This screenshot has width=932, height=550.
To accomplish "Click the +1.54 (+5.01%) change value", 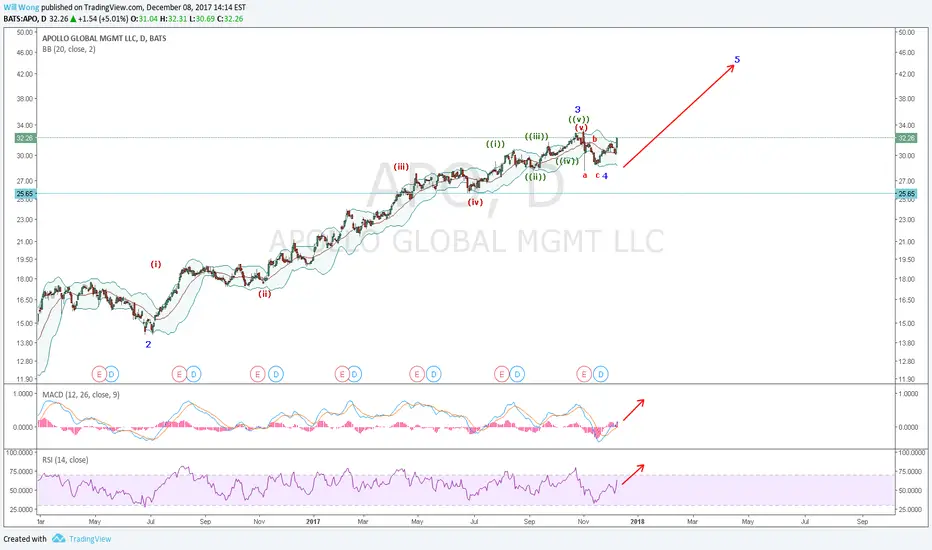I will [103, 18].
